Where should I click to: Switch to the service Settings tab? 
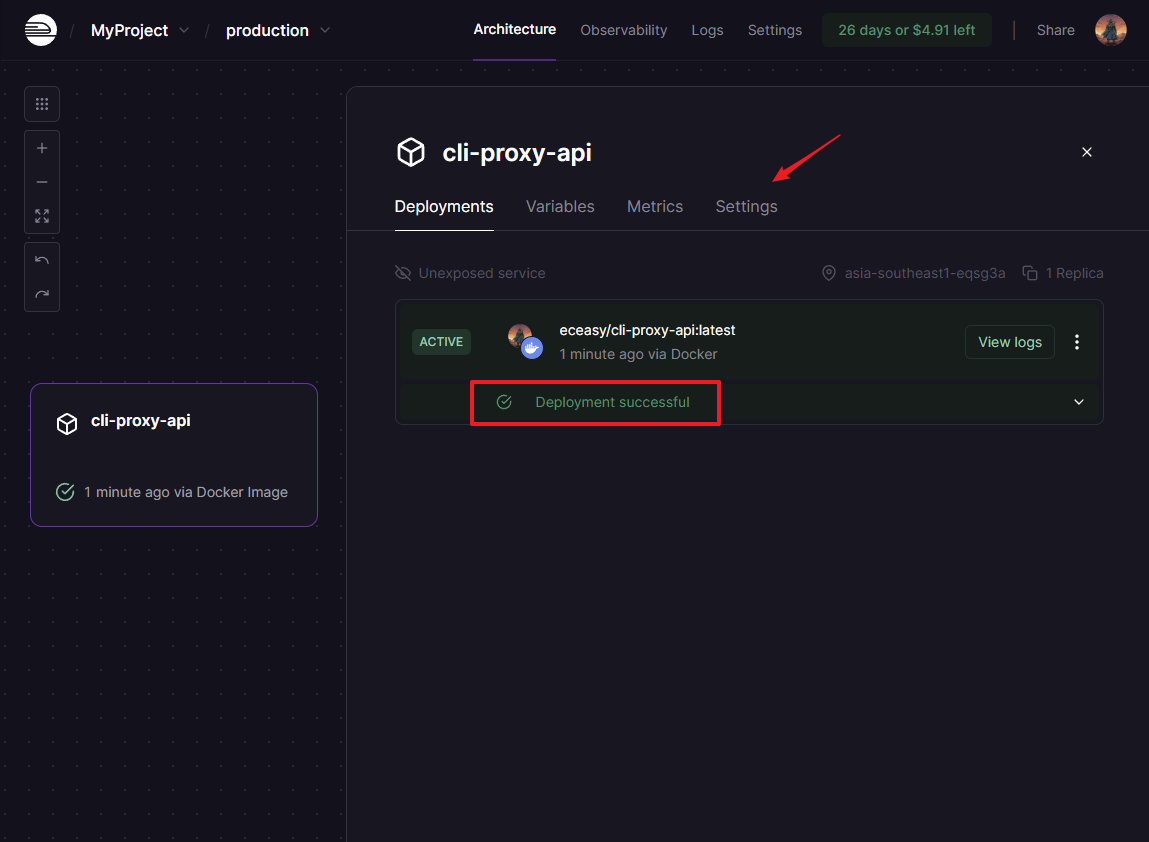[746, 206]
